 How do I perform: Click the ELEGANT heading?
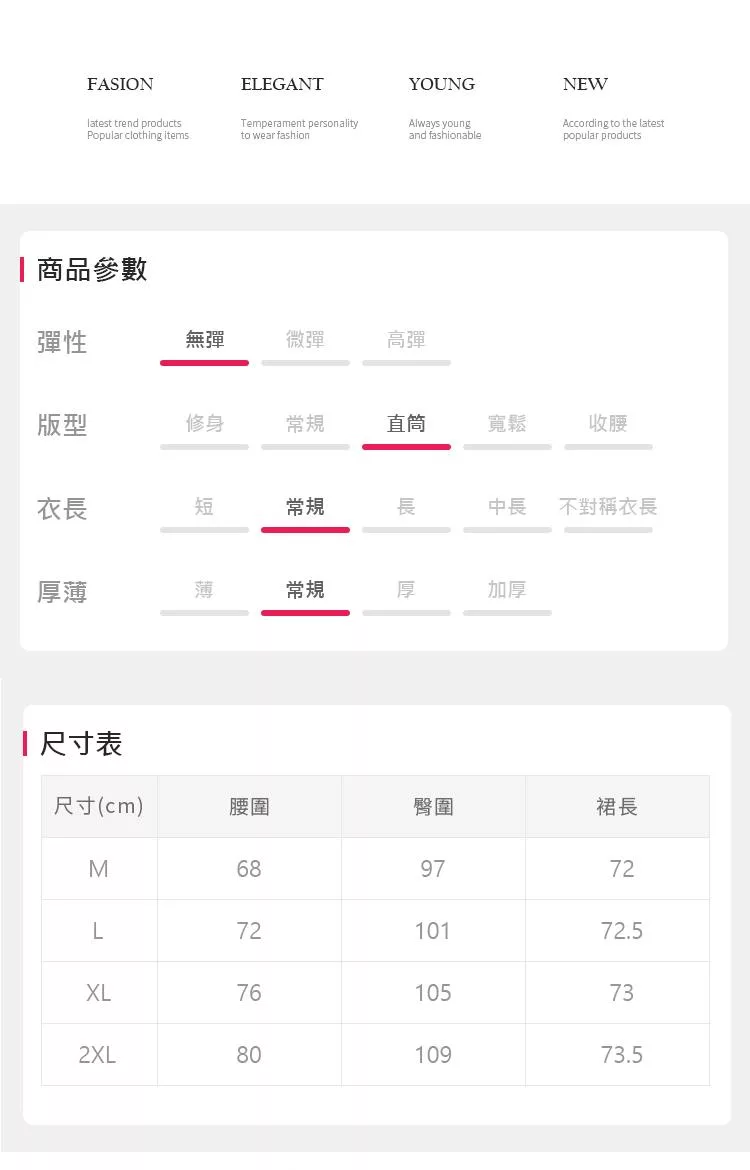(x=282, y=85)
